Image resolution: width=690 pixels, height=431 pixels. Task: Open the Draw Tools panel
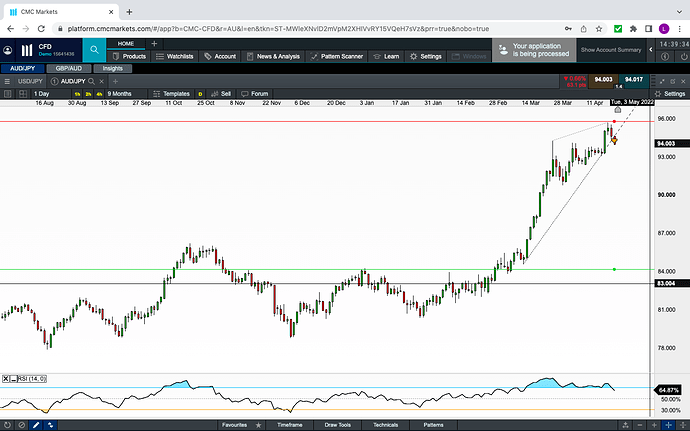339,425
